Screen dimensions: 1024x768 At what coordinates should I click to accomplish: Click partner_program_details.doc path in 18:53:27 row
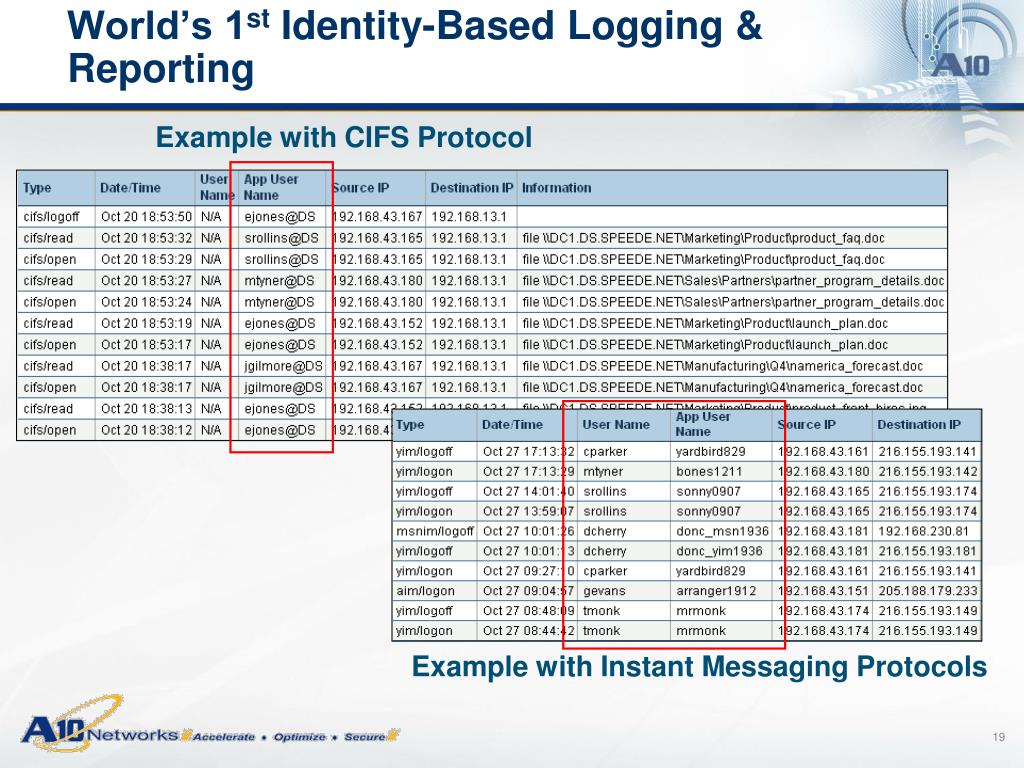coord(733,281)
